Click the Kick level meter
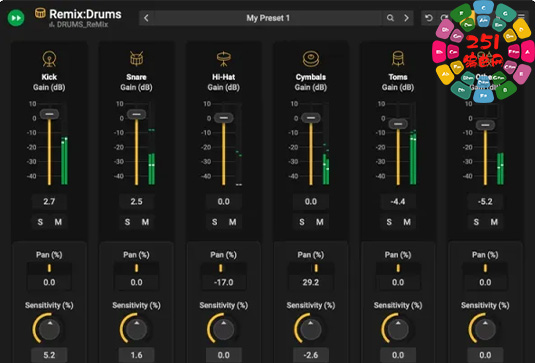Viewport: 535px width, 363px height. click(x=64, y=144)
